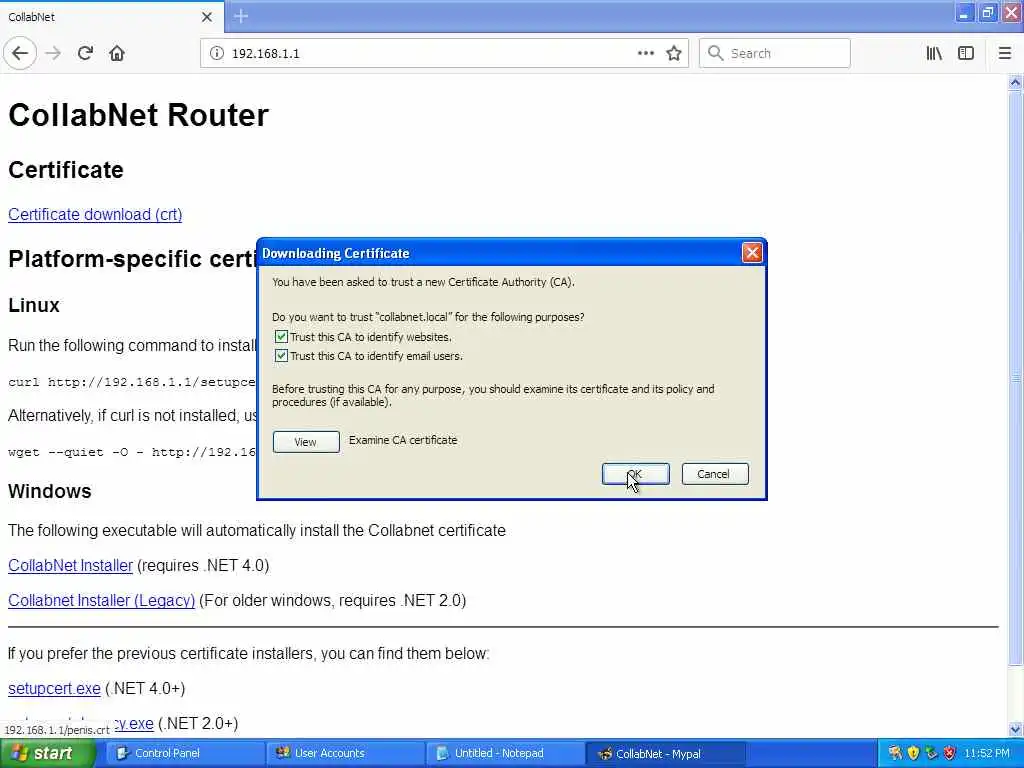The image size is (1024, 768).
Task: Open the Collabnet Installer (Legacy) link
Action: (101, 601)
